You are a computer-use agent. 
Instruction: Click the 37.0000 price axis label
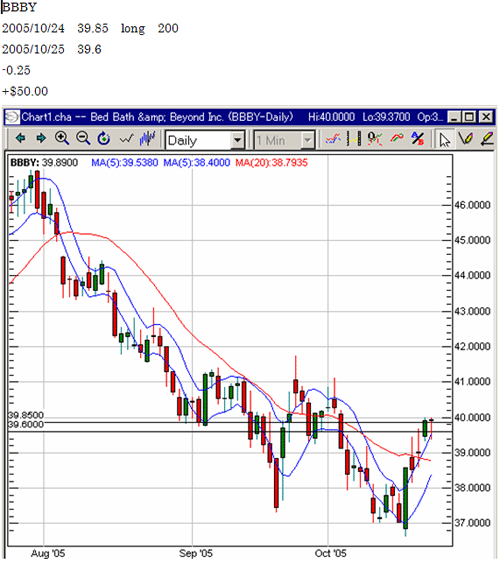472,523
